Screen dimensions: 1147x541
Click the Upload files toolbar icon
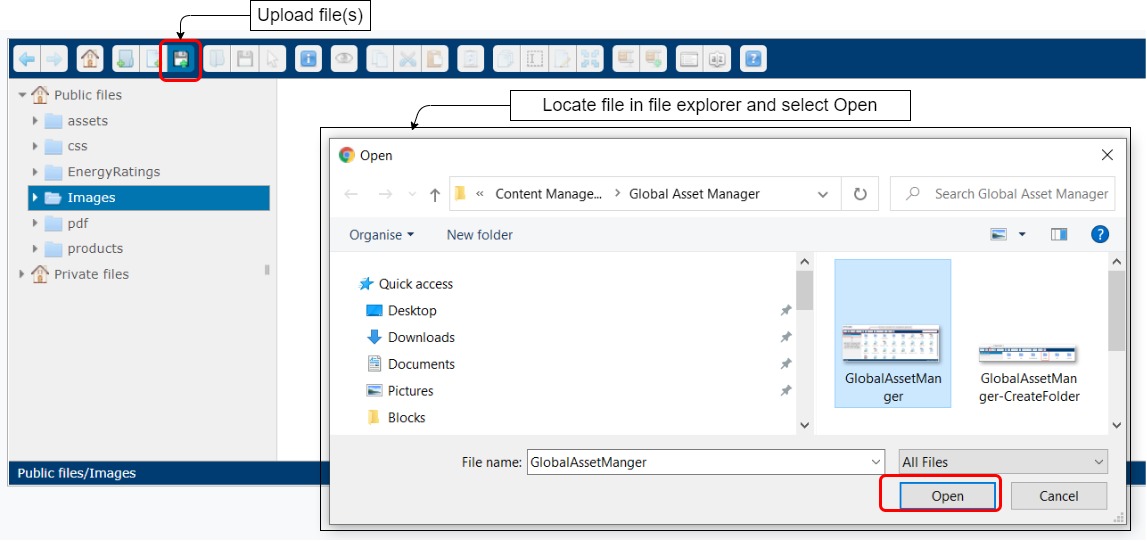pos(181,59)
